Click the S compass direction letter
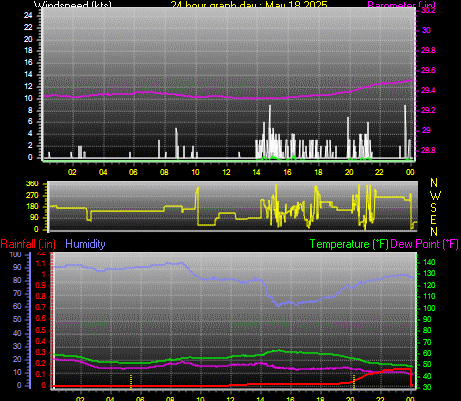Viewport: 461px width, 401px height. point(433,208)
